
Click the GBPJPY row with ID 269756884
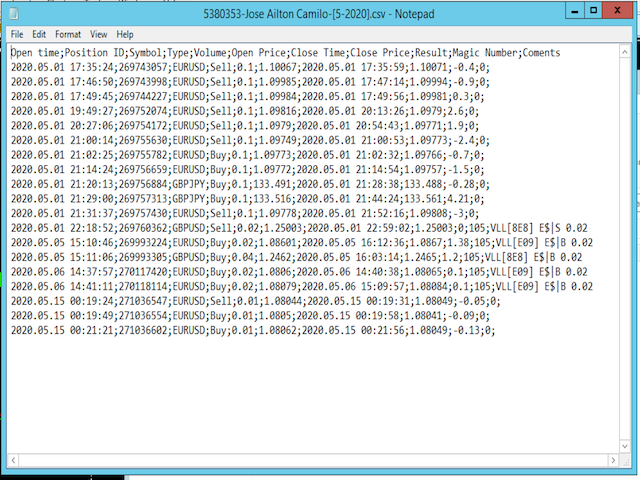[250, 184]
